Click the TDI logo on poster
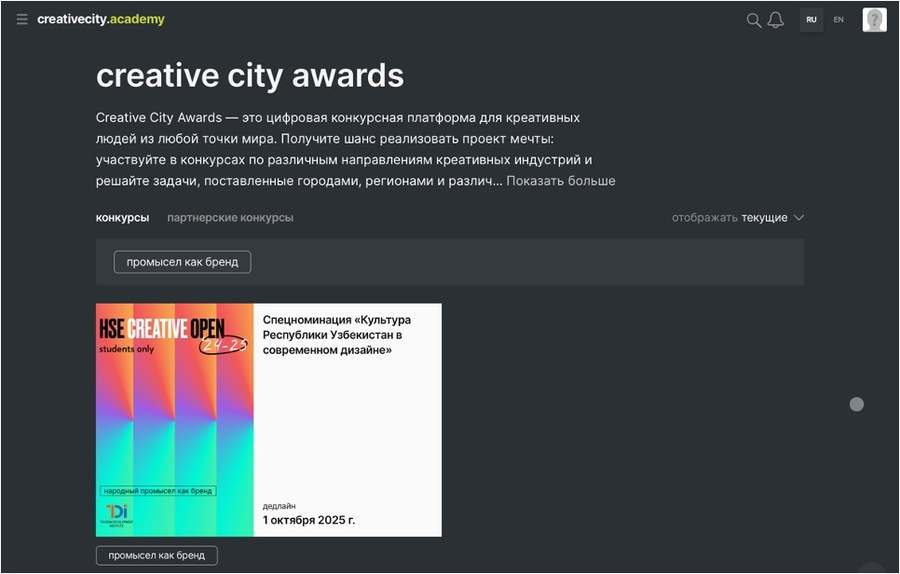The width and height of the screenshot is (900, 574). [117, 514]
